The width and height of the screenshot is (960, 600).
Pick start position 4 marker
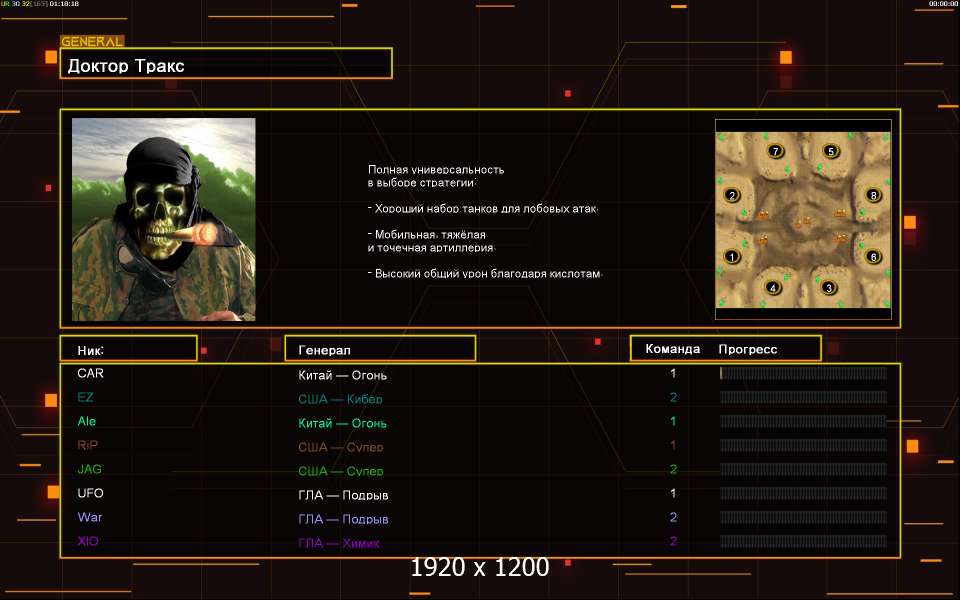click(772, 288)
